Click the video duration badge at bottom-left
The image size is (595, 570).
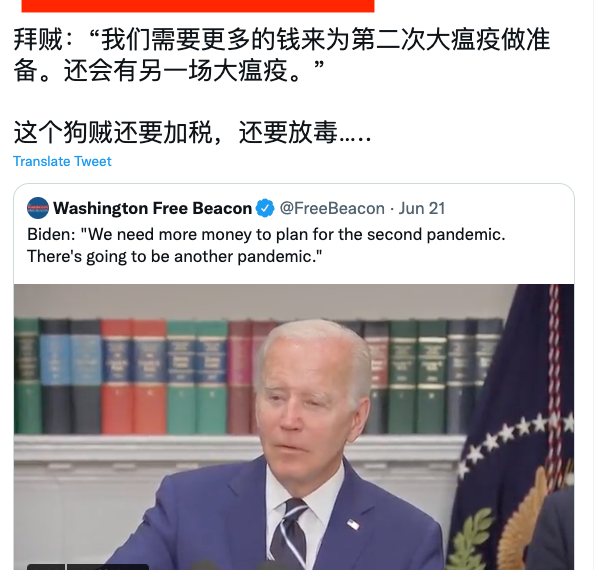[46, 567]
